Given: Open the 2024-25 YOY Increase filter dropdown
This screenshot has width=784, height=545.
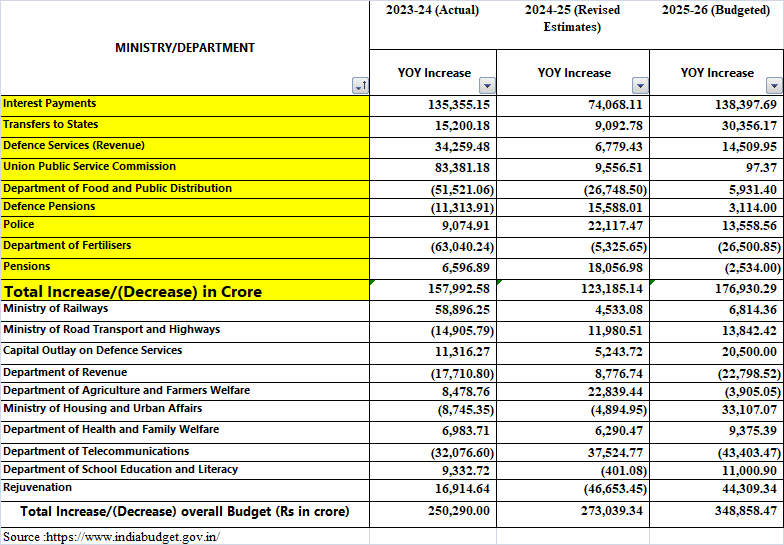Looking at the screenshot, I should (x=640, y=86).
